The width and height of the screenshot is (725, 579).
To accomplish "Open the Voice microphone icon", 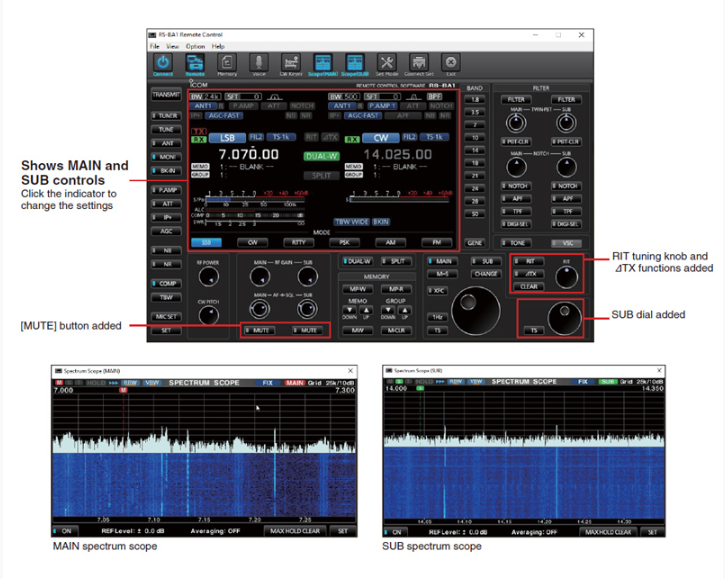I will [x=258, y=62].
